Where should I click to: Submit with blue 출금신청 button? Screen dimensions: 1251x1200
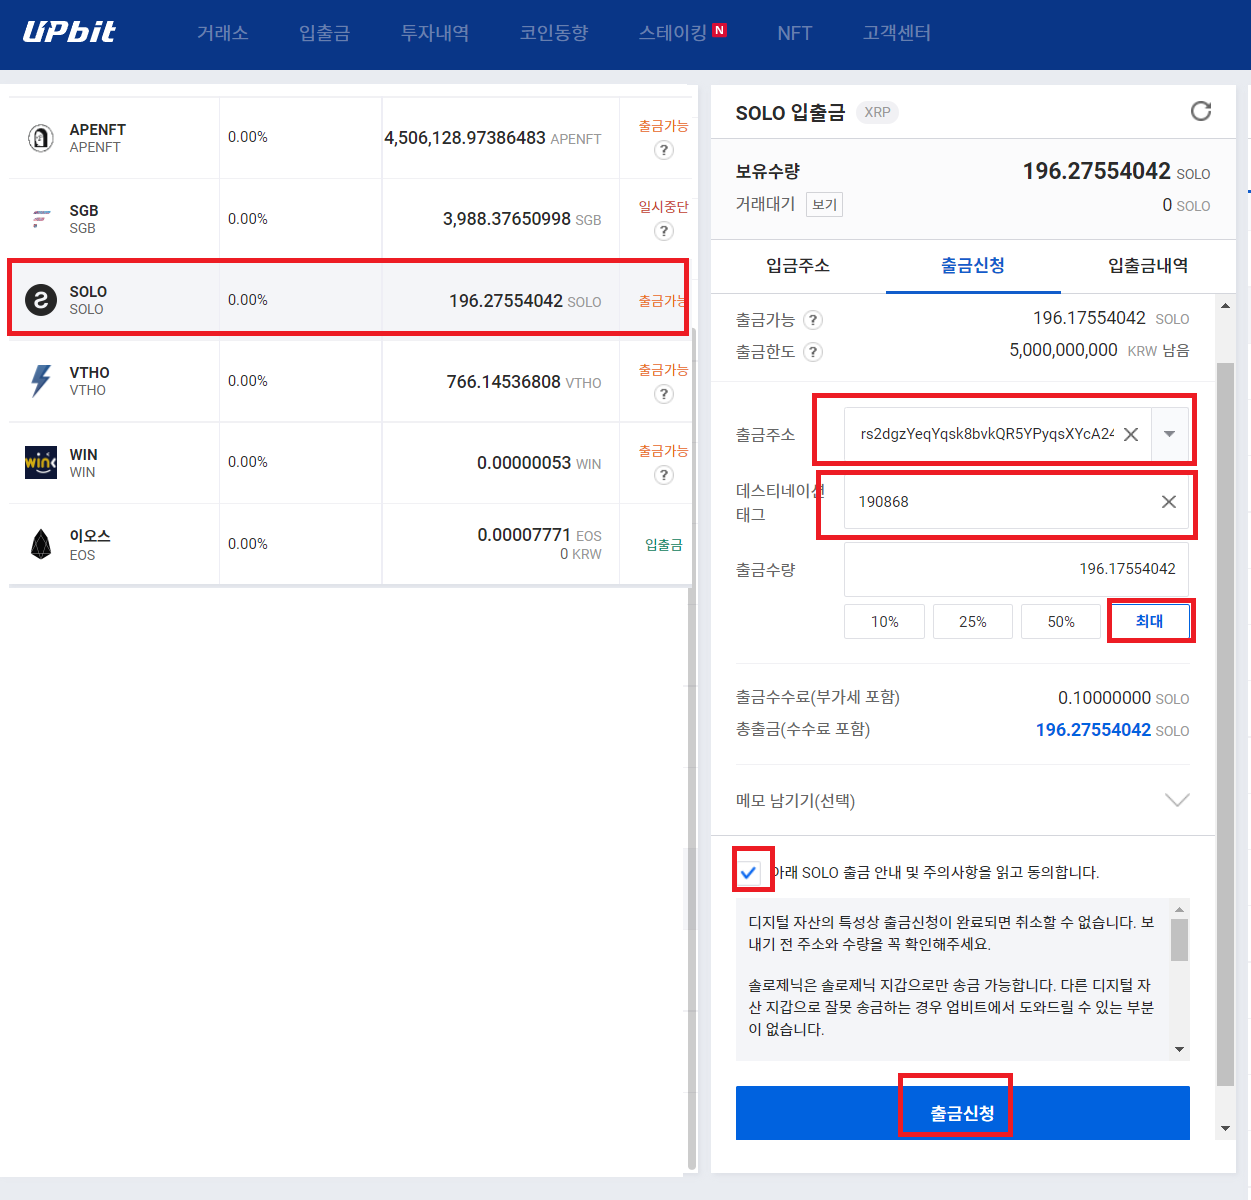tap(963, 1113)
